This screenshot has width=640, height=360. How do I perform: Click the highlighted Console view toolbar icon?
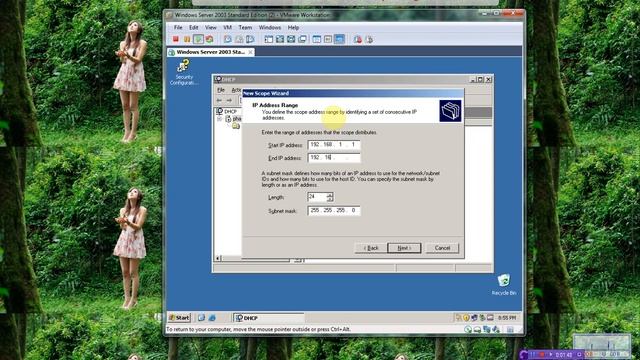[x=339, y=39]
